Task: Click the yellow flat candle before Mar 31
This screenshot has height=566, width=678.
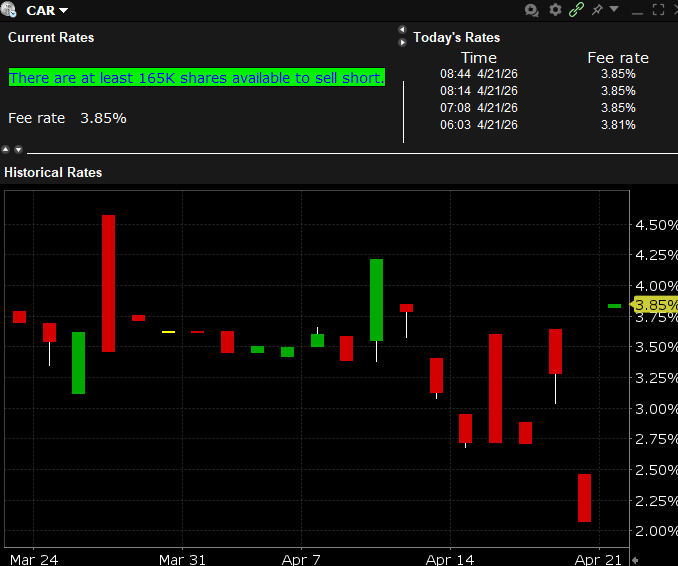Action: (168, 332)
